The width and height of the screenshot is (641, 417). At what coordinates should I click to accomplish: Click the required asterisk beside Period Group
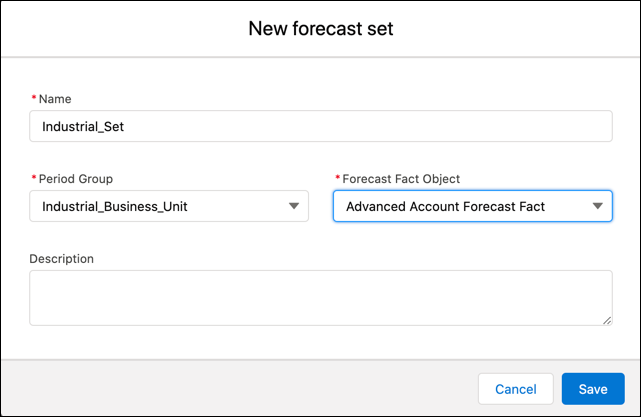(x=33, y=179)
